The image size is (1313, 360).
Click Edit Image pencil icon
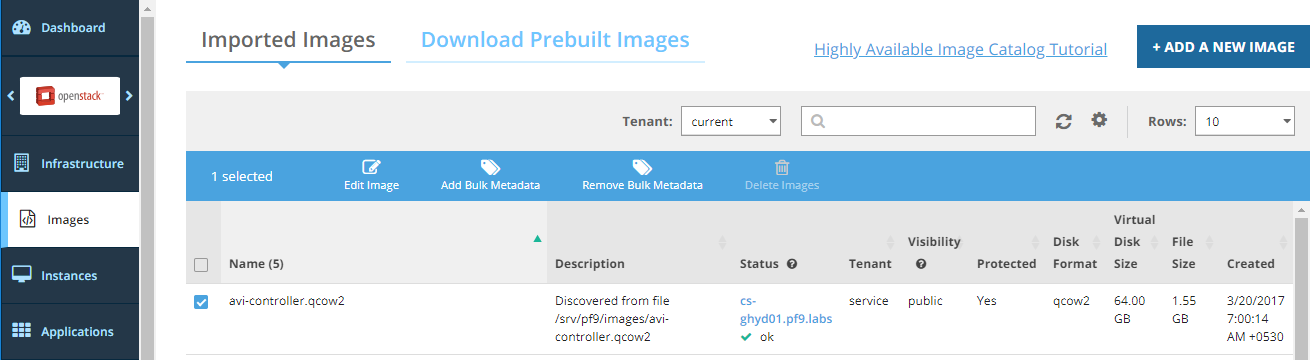(x=371, y=167)
